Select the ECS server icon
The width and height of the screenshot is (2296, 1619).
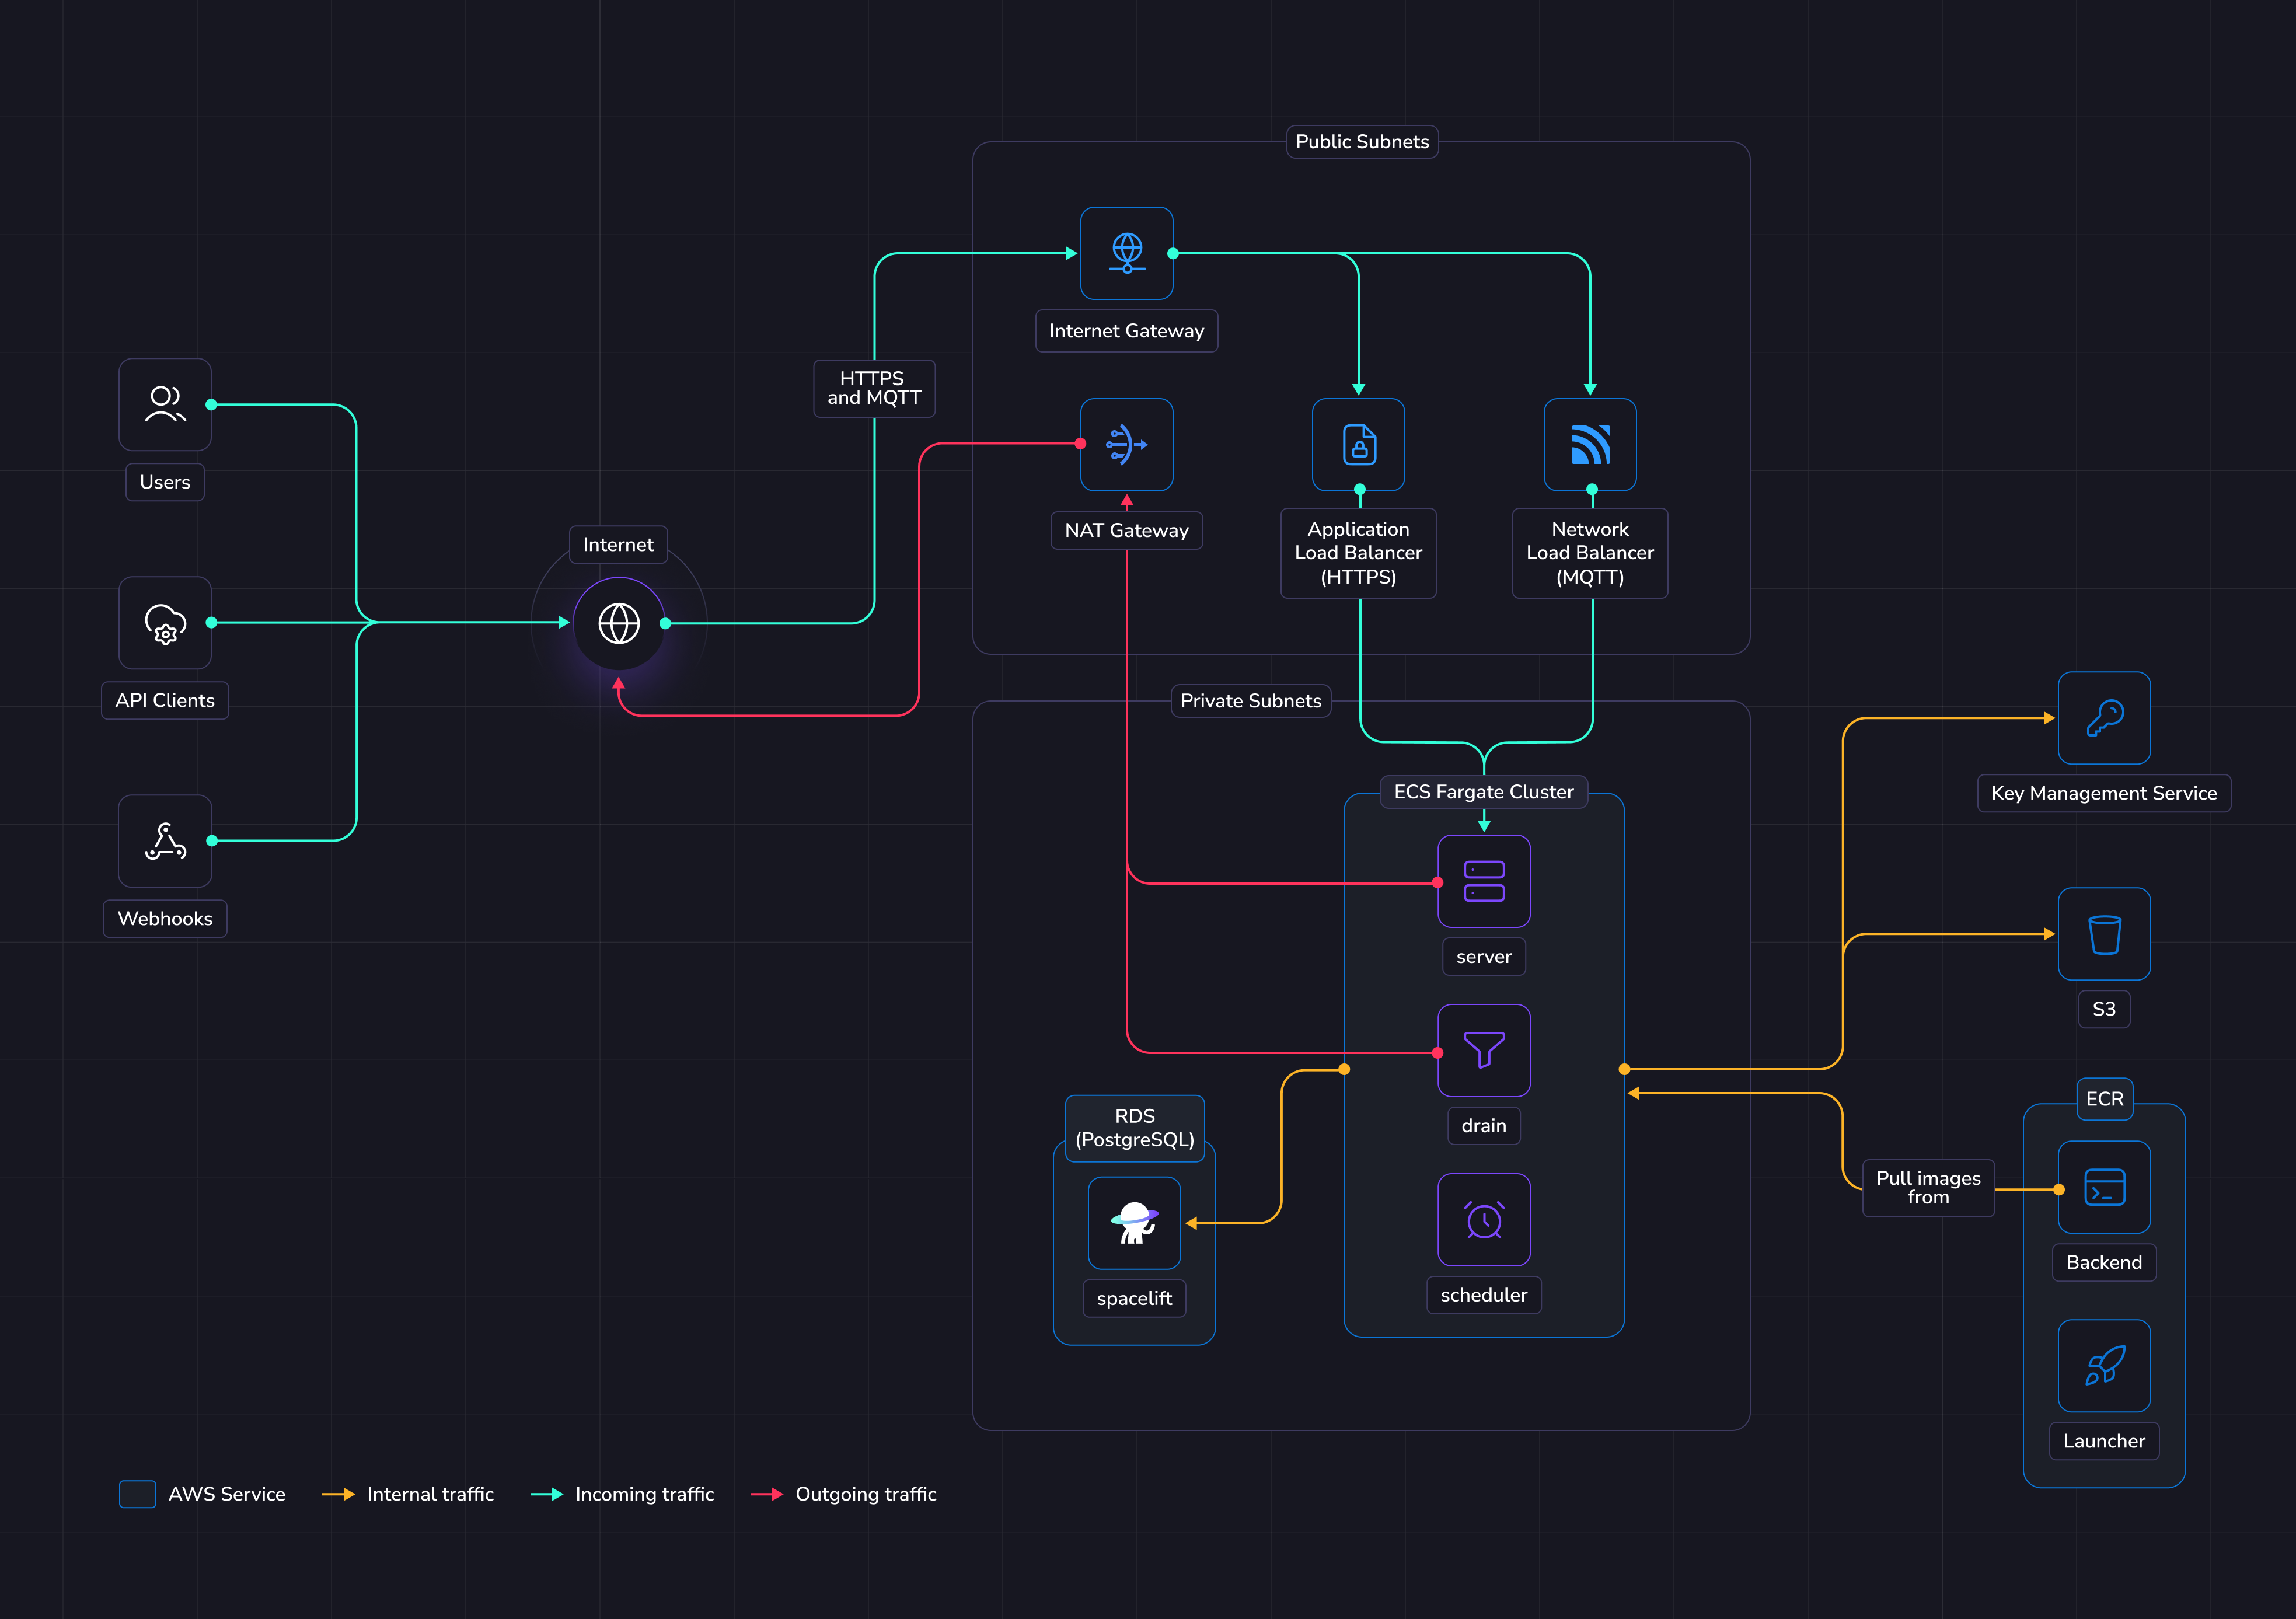(x=1484, y=881)
